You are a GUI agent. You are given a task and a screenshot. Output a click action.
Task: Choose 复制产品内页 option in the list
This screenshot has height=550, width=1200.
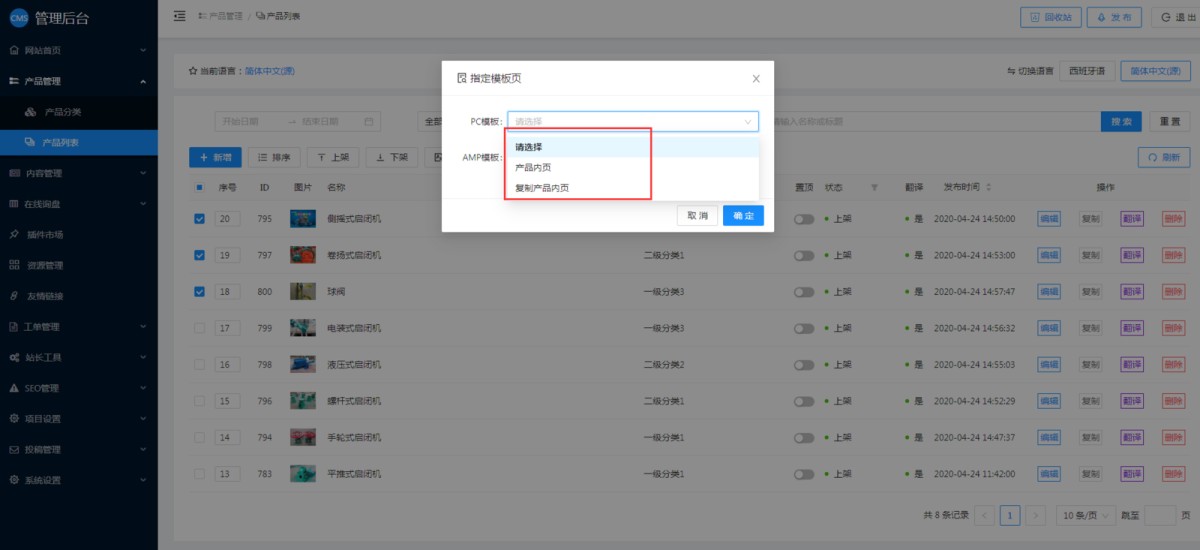pos(542,188)
